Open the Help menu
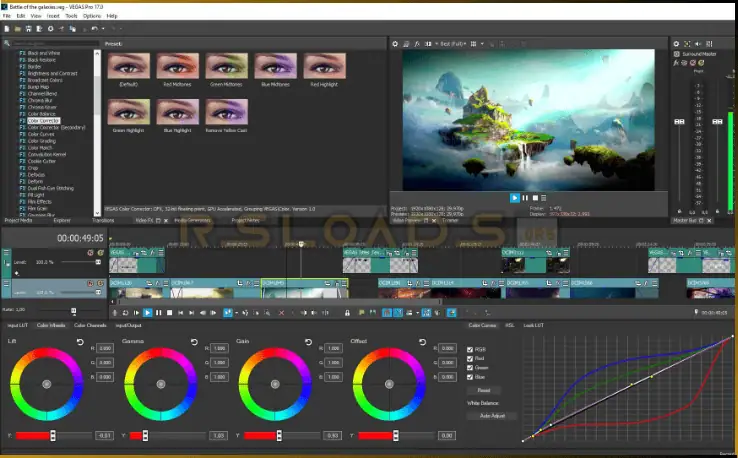 (x=112, y=16)
